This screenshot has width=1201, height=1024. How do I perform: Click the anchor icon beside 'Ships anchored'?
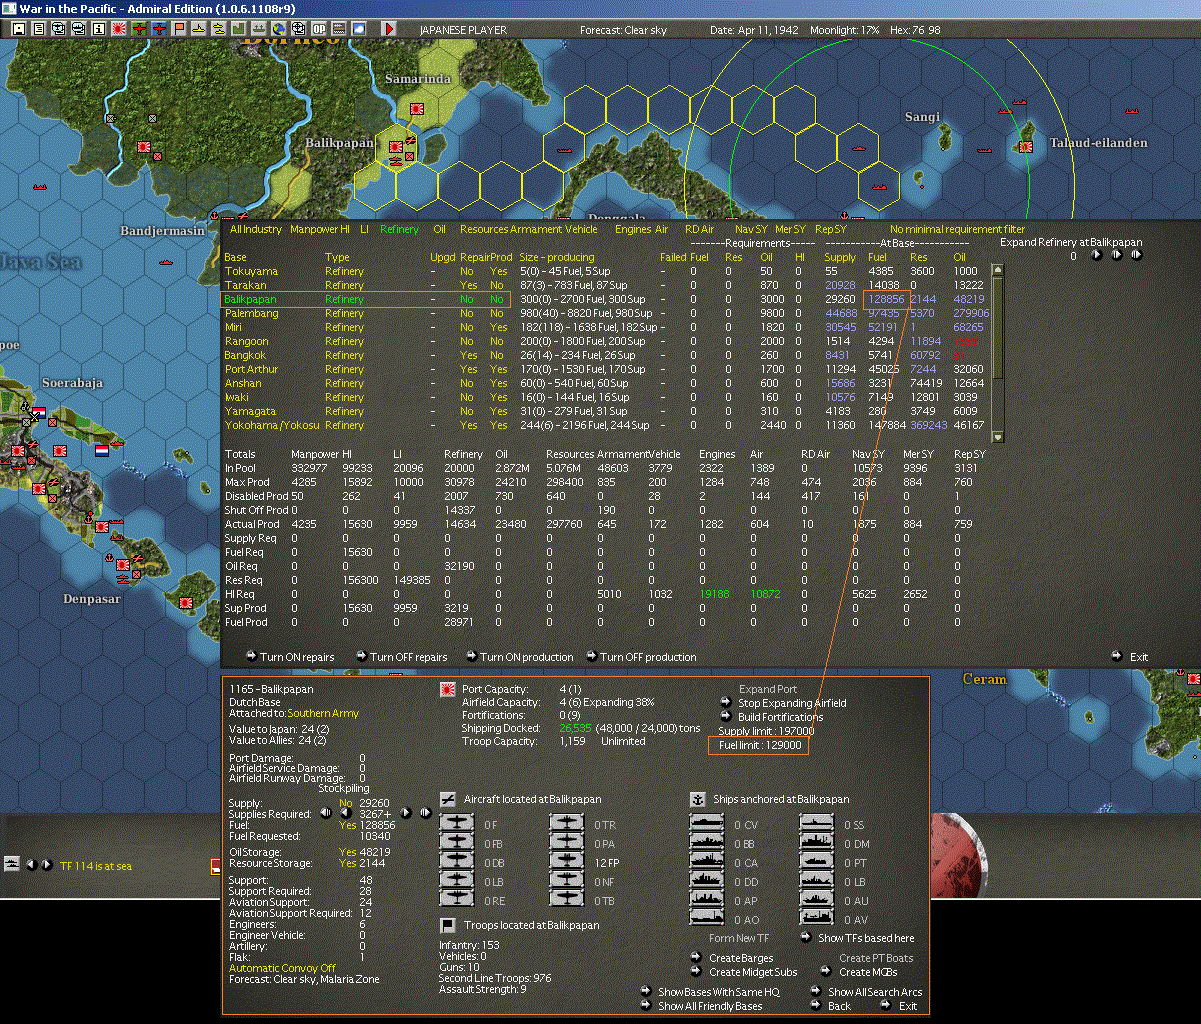[697, 799]
